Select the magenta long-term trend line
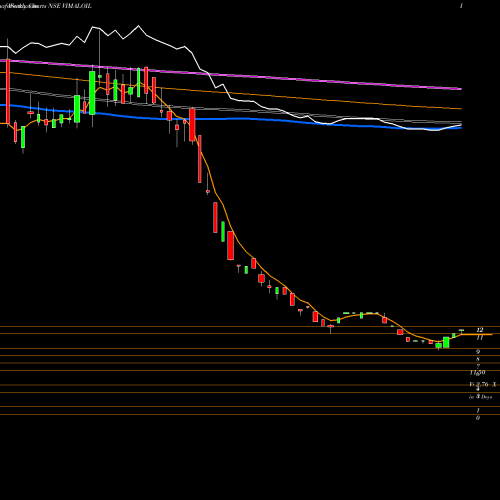 [x=231, y=75]
